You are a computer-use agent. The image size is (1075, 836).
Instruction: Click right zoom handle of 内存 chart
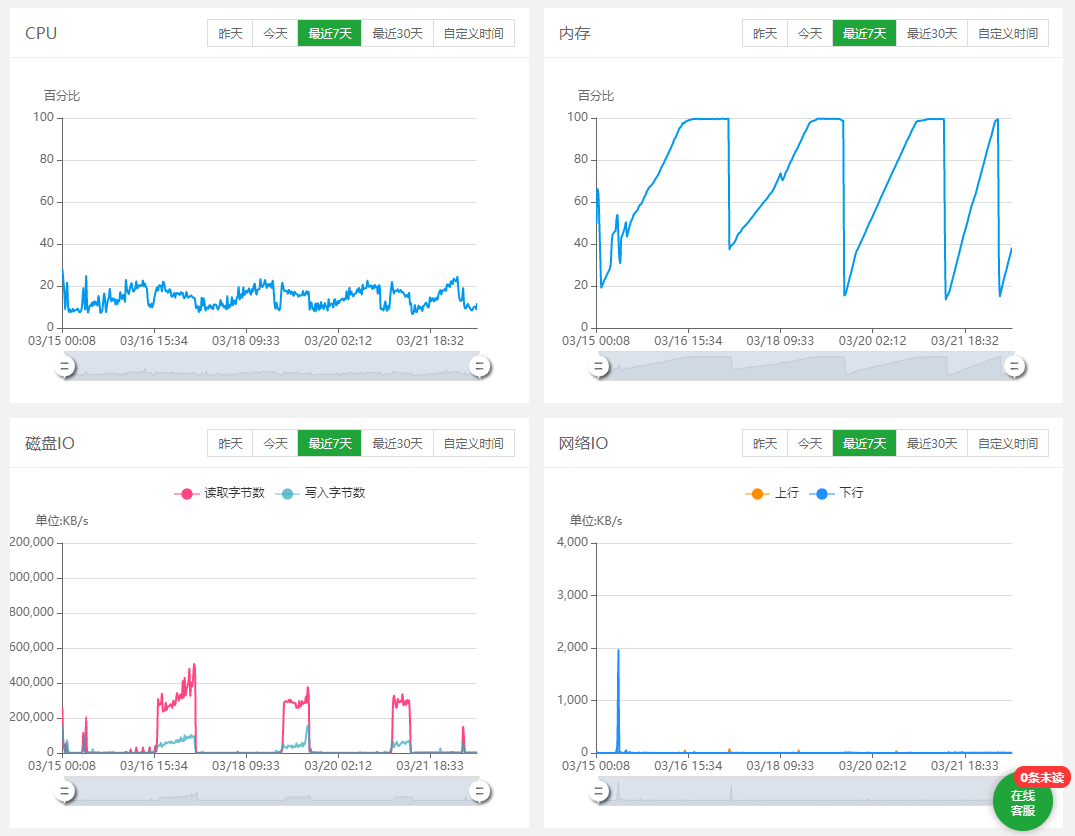pyautogui.click(x=1015, y=367)
